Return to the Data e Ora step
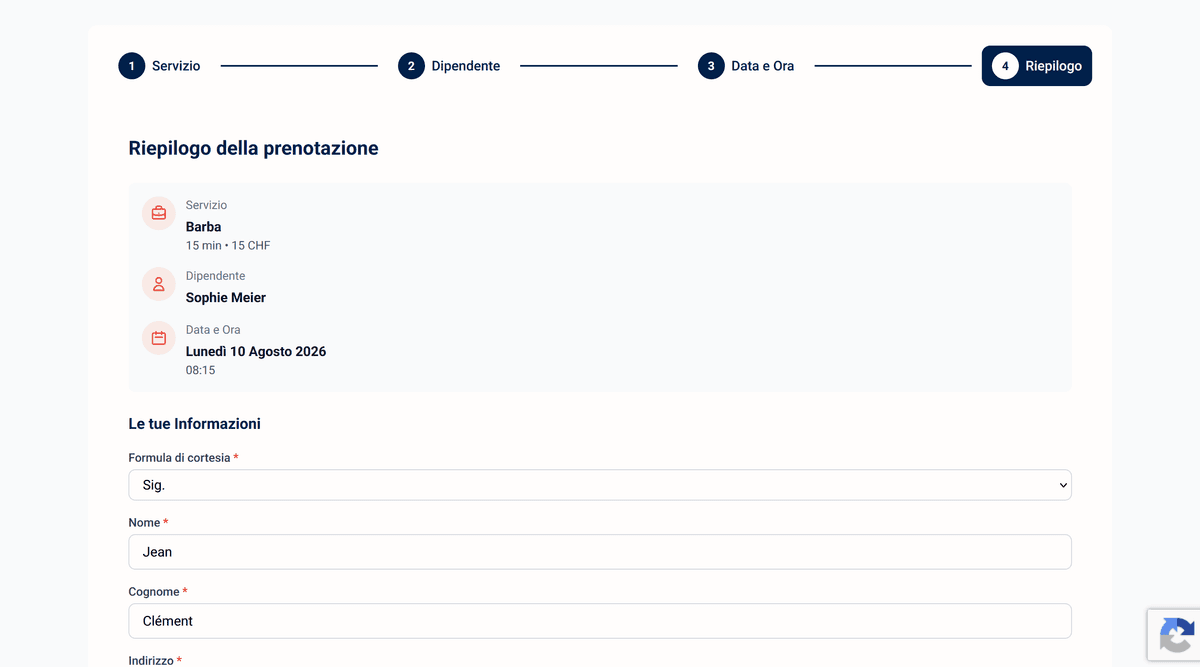The image size is (1200, 667). [x=746, y=66]
